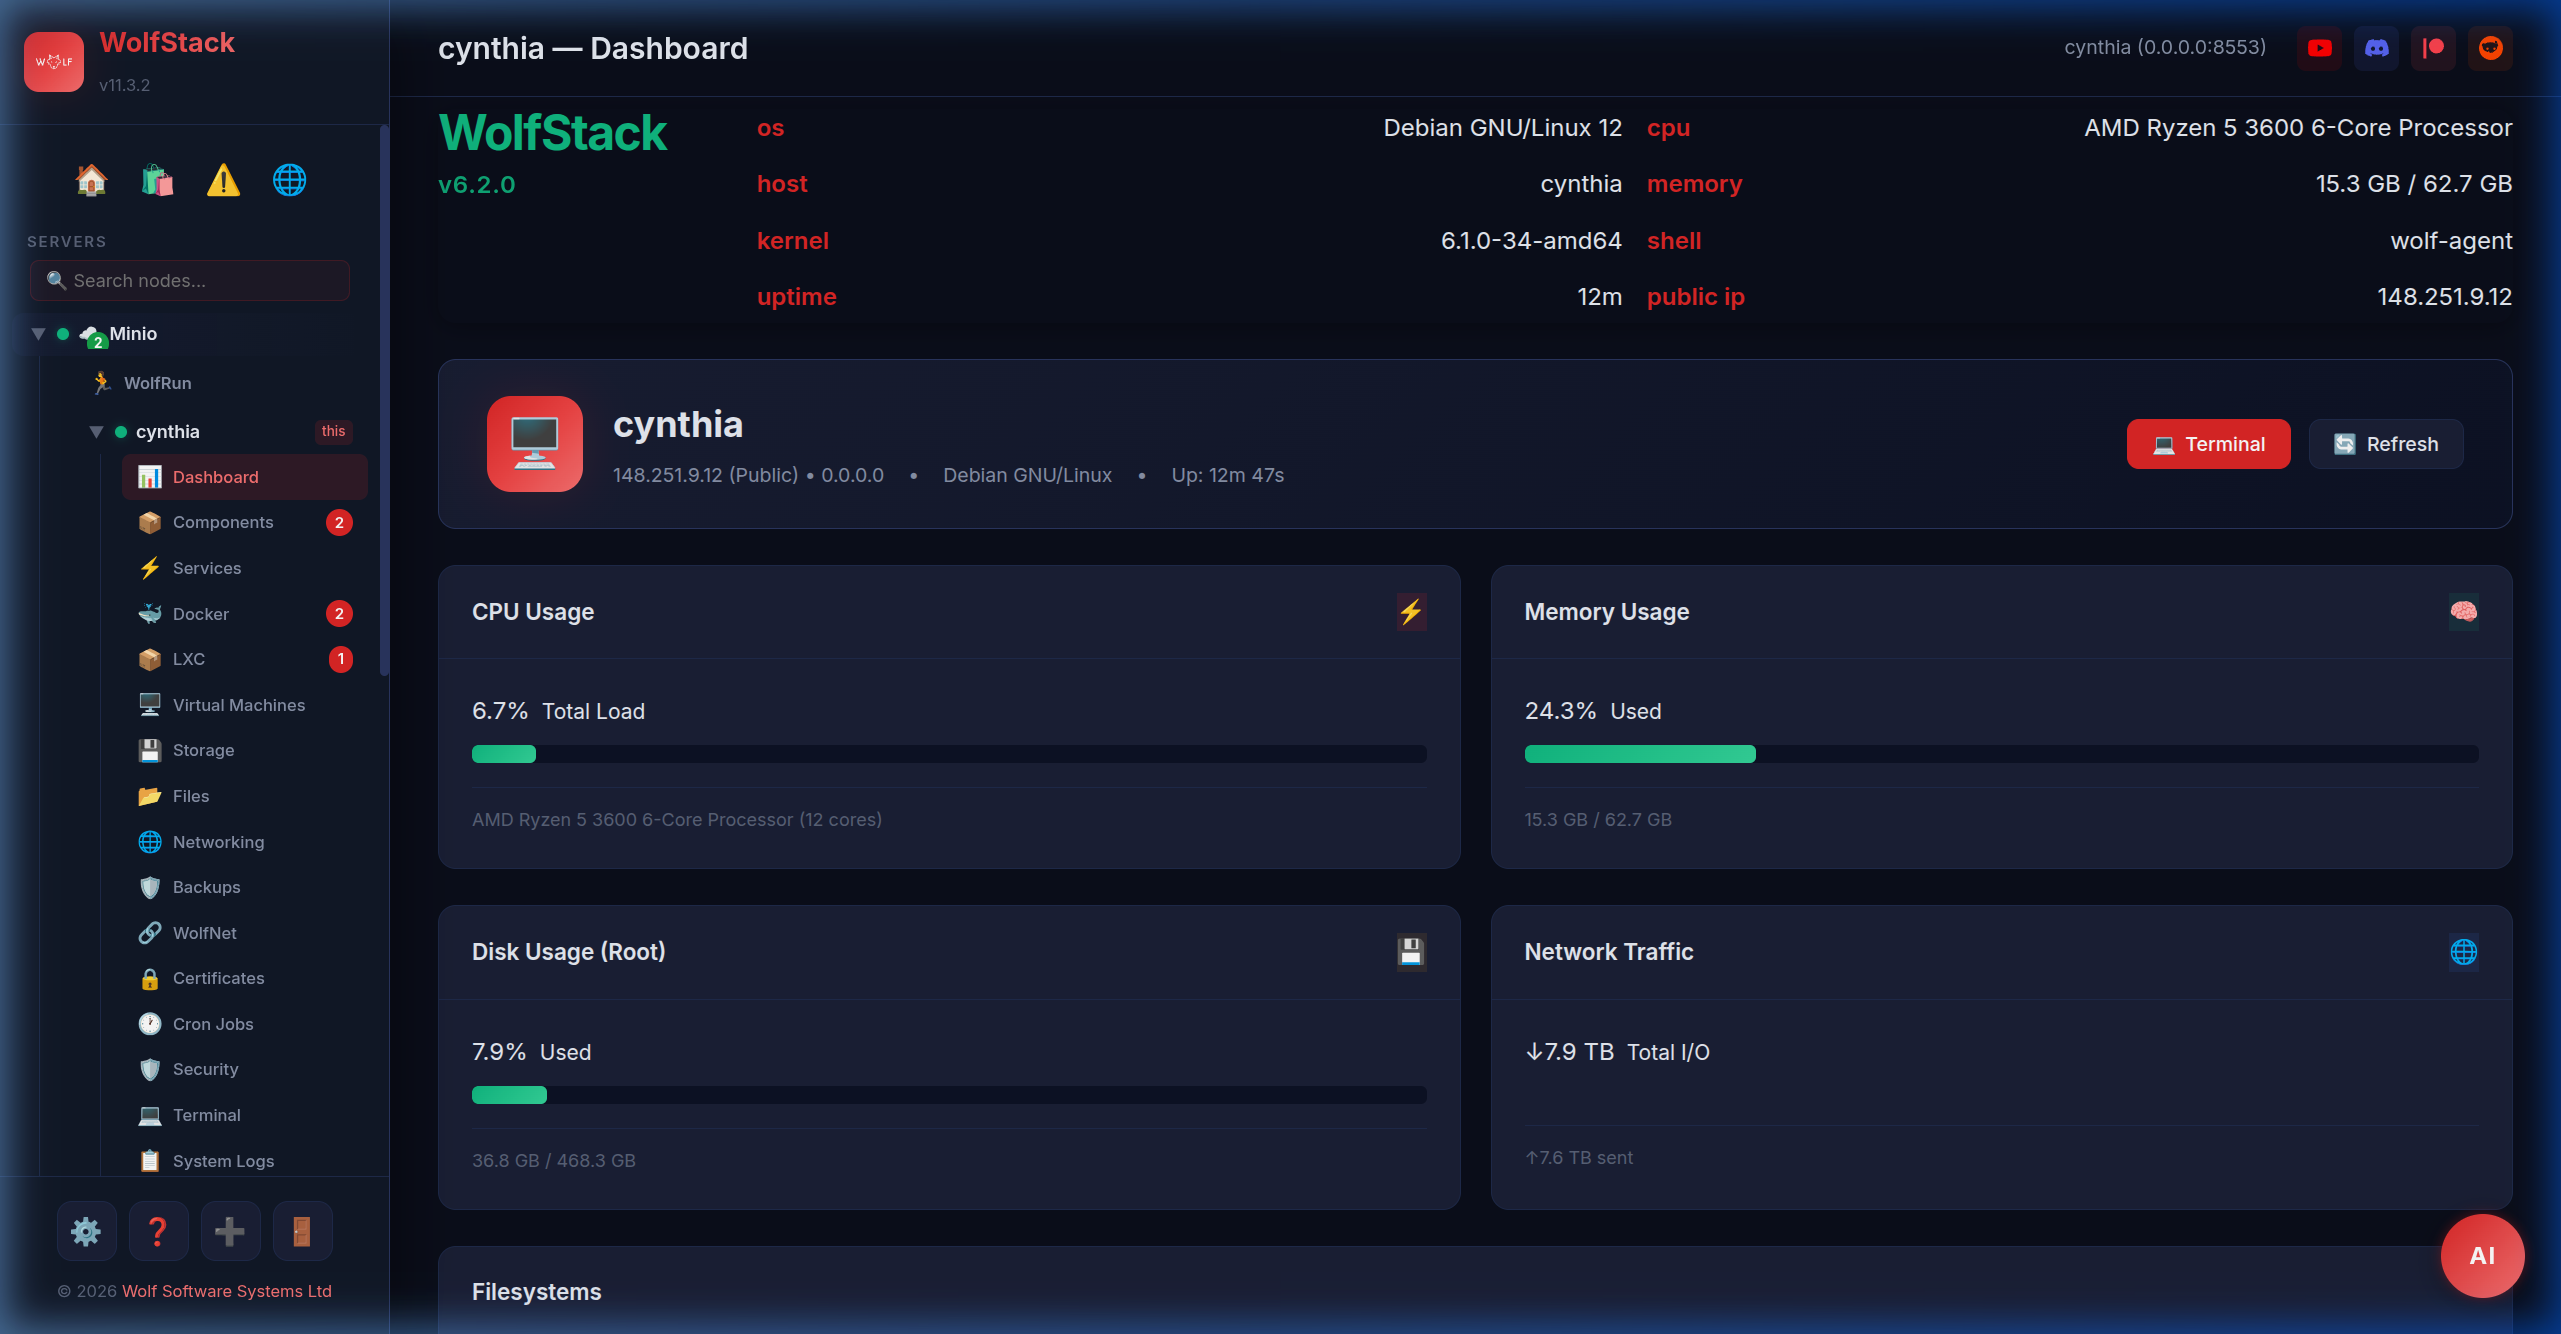This screenshot has height=1334, width=2561.
Task: Click the kernel value 6.1.0-34-amd64
Action: [1530, 241]
